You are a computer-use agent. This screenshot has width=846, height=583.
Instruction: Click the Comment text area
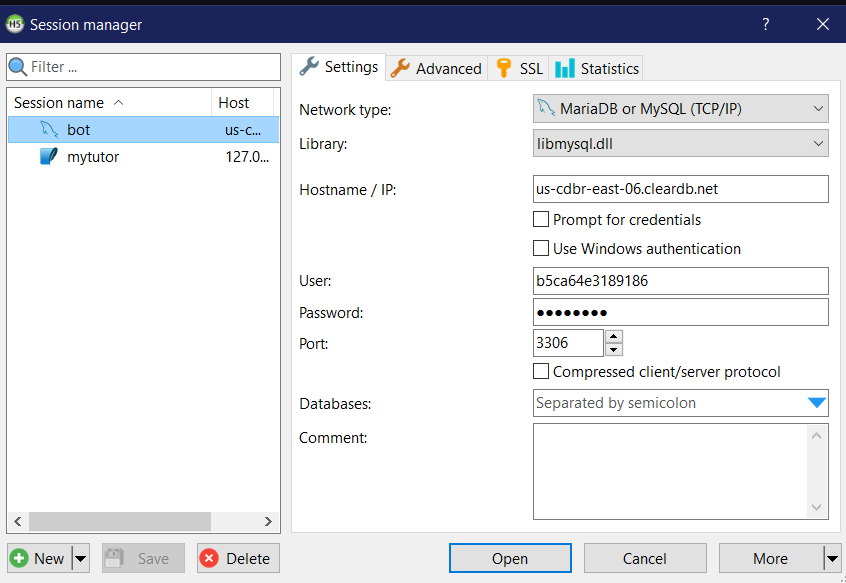671,471
